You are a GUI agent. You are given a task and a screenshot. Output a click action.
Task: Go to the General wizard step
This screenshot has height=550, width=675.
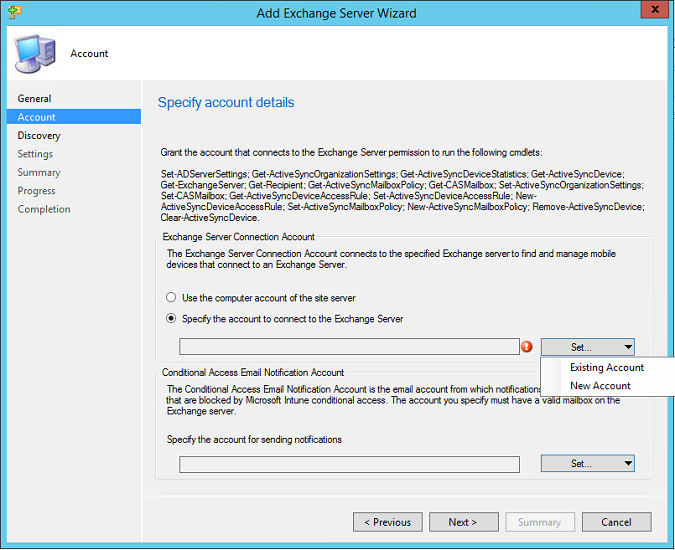[x=34, y=99]
